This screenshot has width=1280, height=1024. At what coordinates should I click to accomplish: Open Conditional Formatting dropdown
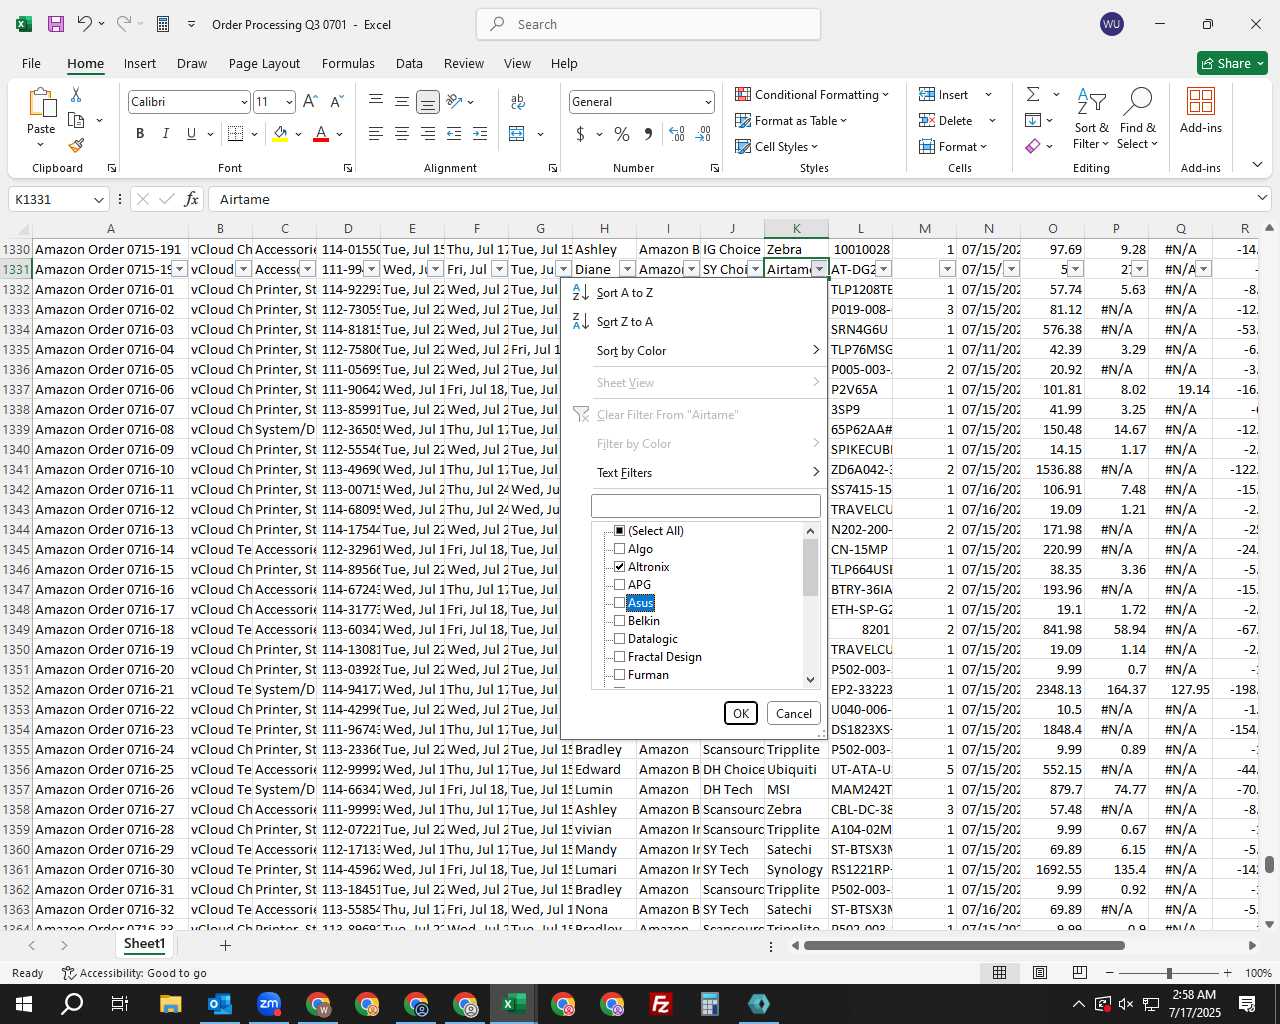pos(812,94)
